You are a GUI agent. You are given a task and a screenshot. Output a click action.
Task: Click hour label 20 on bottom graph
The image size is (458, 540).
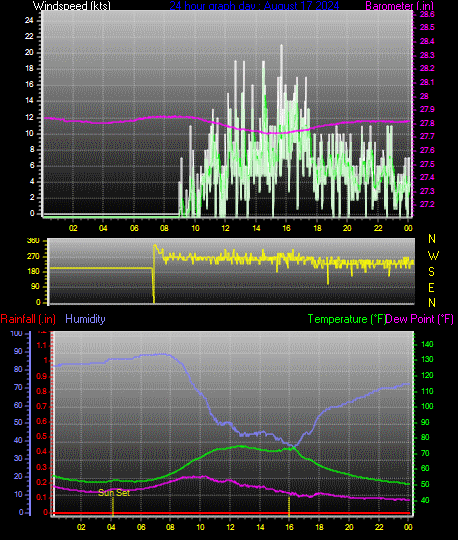click(x=349, y=527)
